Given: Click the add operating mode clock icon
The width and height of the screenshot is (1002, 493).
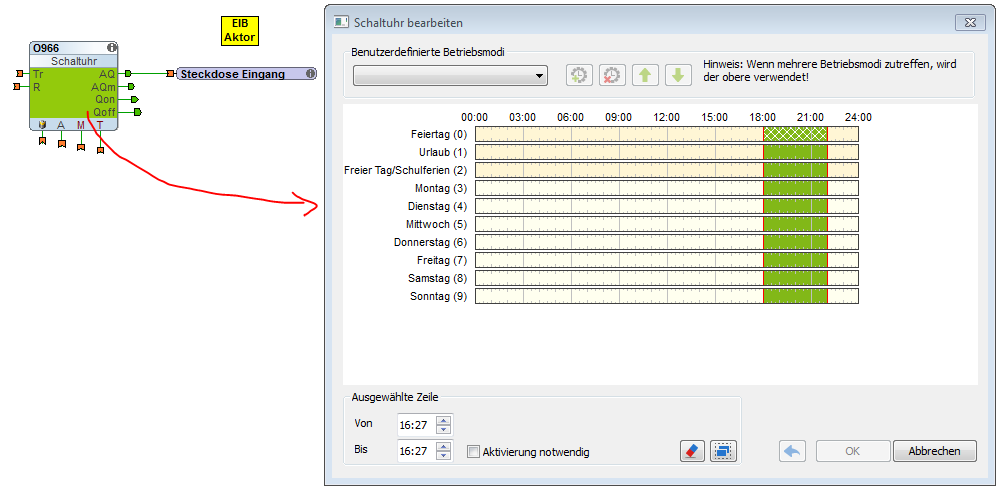Looking at the screenshot, I should pos(579,75).
